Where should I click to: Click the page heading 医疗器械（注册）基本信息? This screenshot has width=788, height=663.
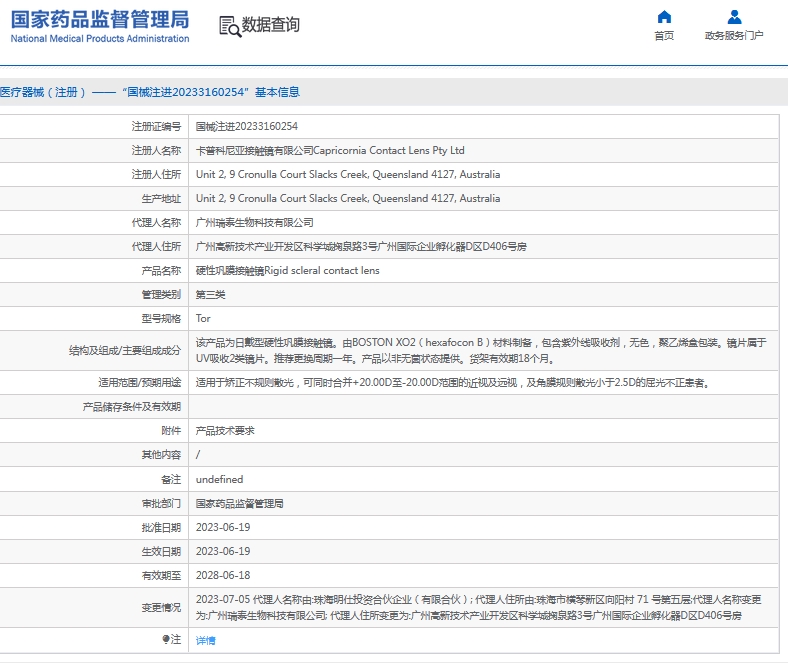tap(150, 92)
